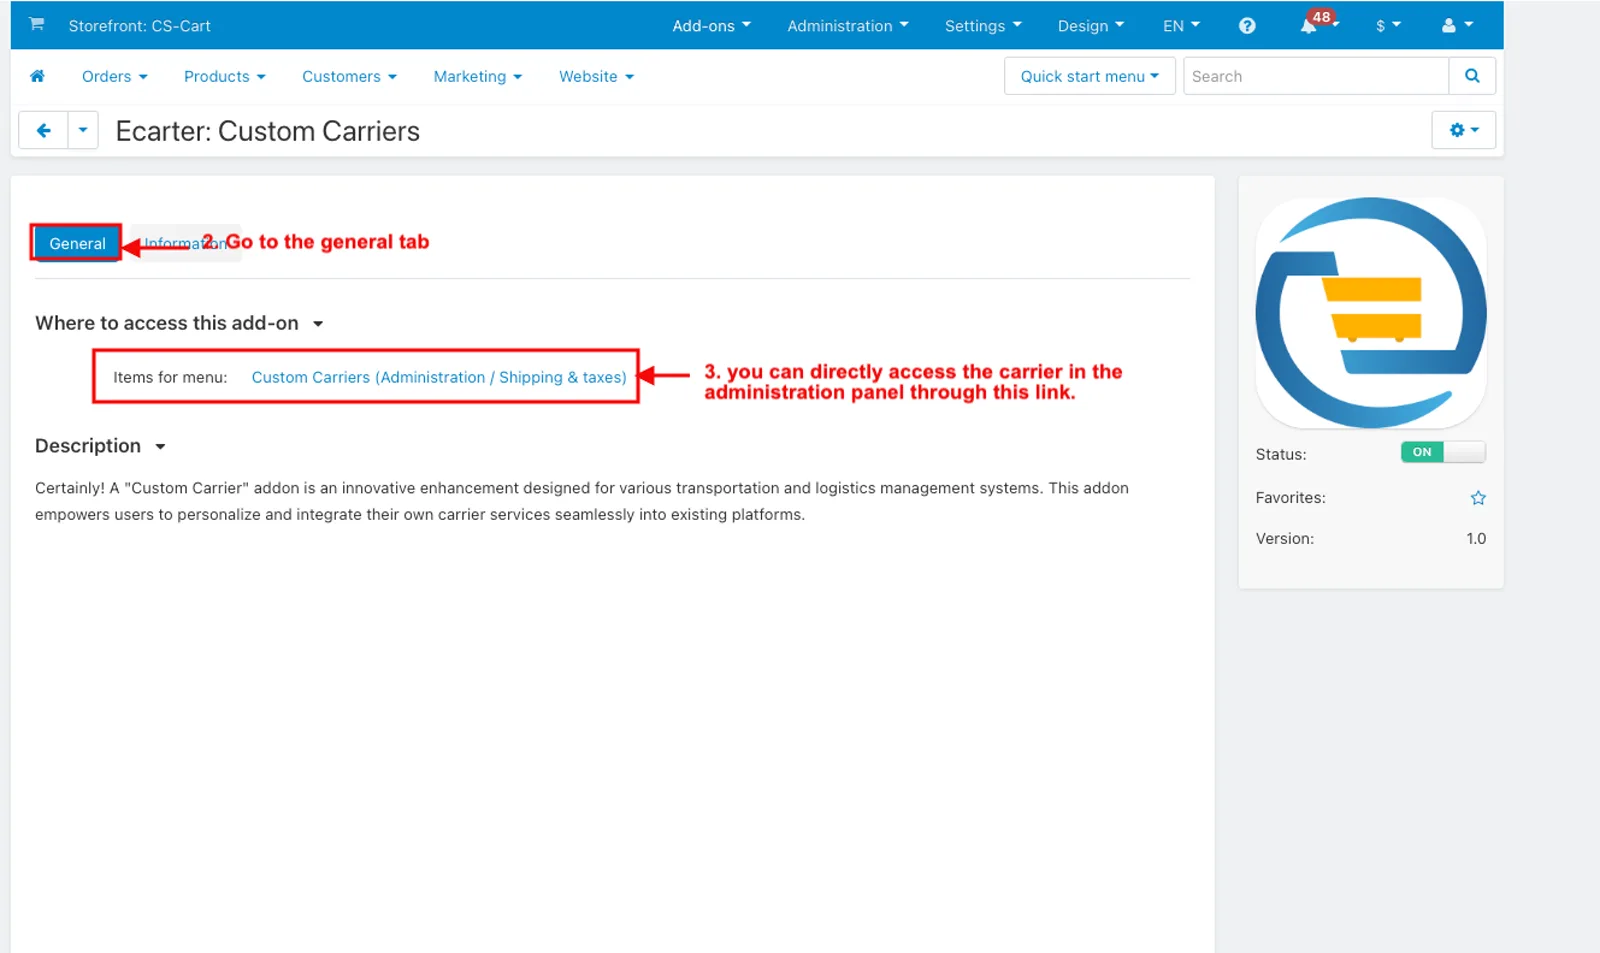Collapse the Where to access this add-on section
Screen dimensions: 1600x953
click(179, 323)
